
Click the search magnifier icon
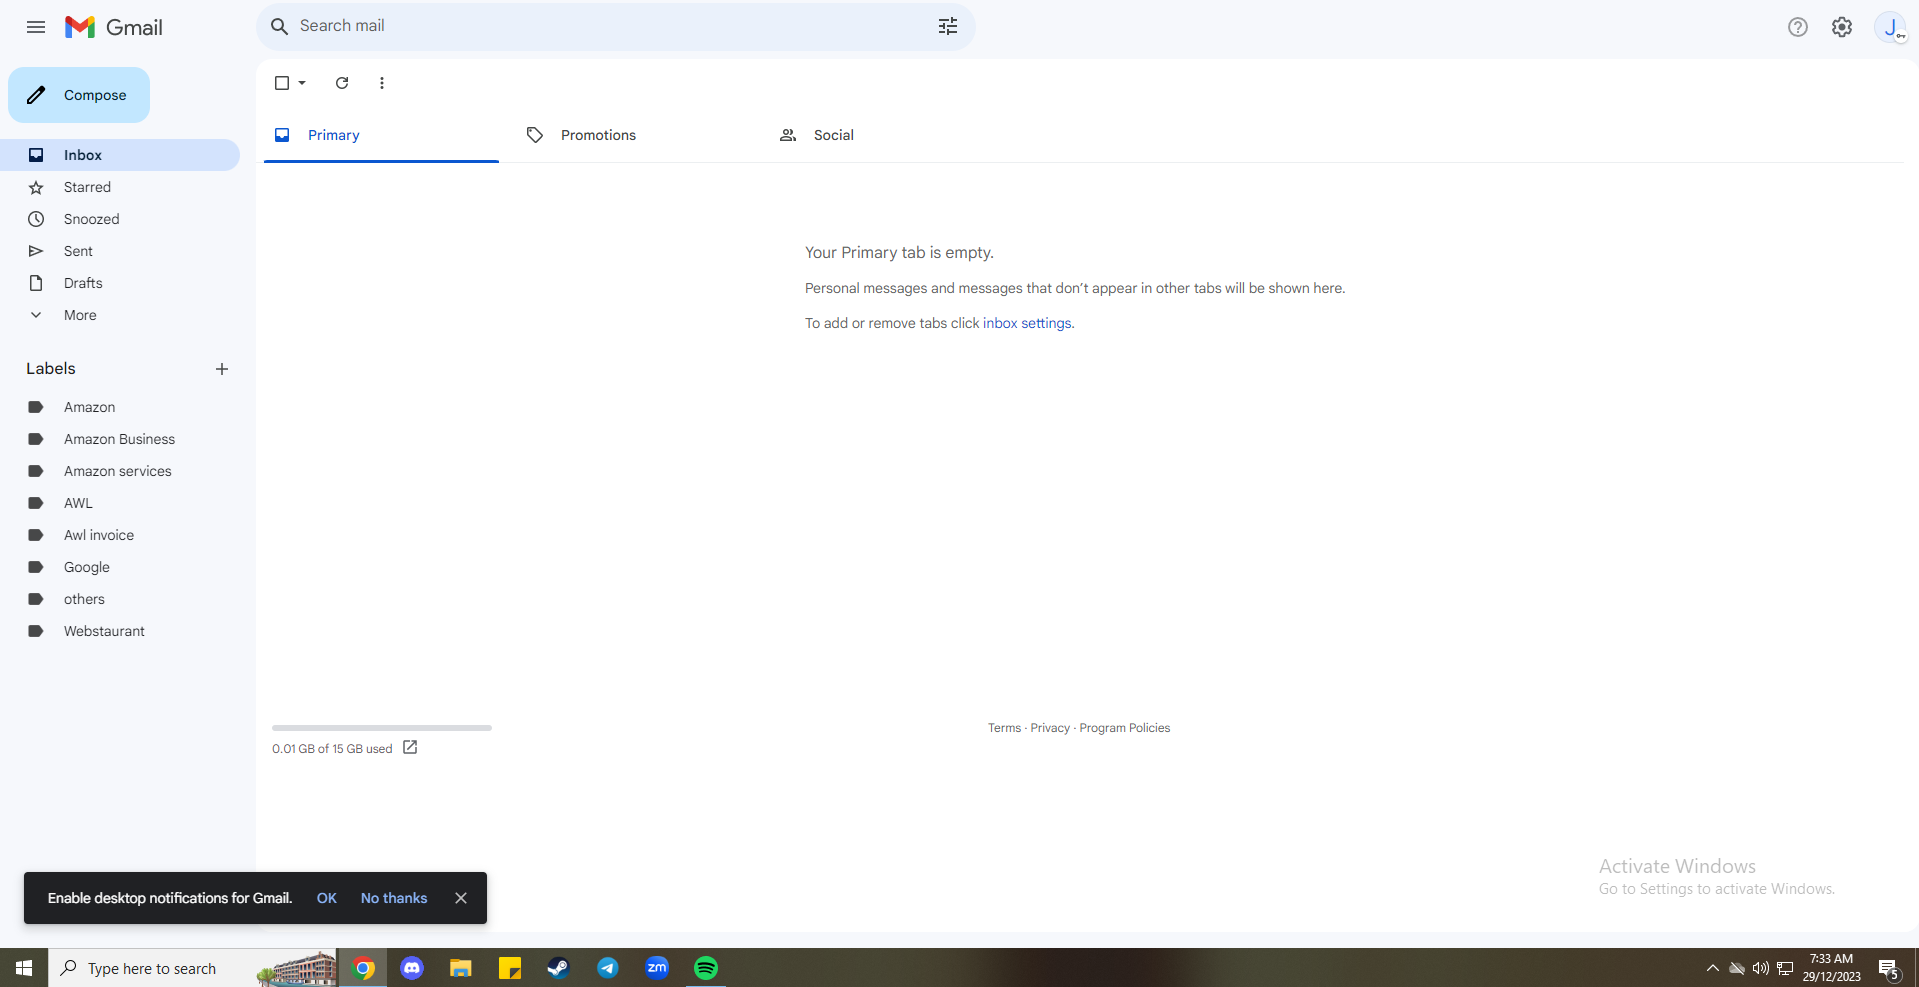[x=280, y=26]
